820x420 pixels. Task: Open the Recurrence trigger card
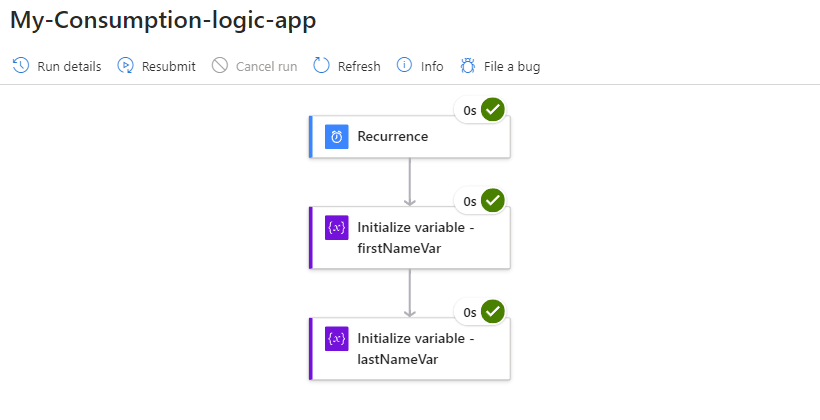410,137
